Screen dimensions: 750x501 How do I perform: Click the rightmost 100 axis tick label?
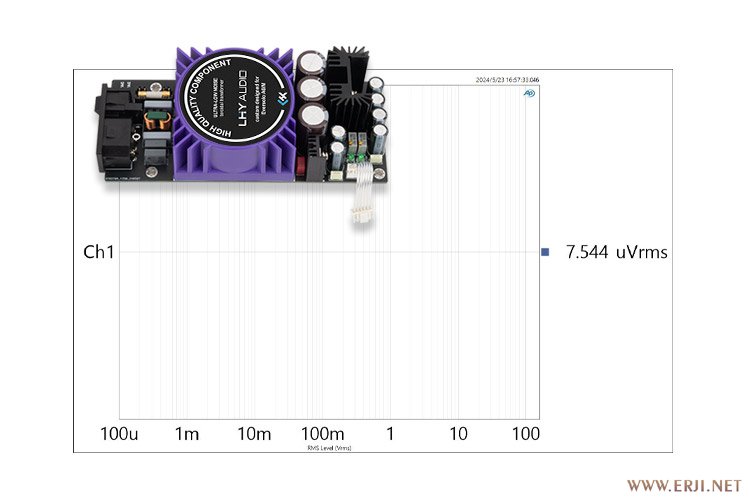tap(525, 434)
